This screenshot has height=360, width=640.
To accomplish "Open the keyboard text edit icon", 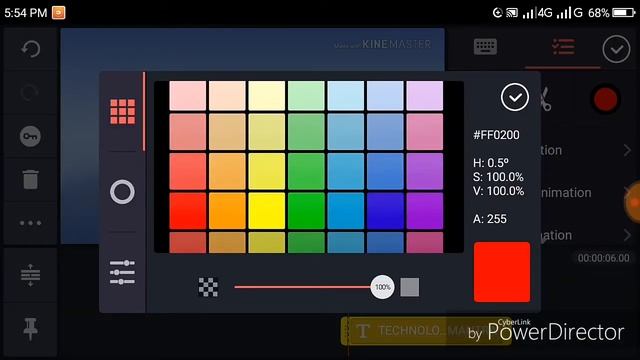I will [485, 47].
